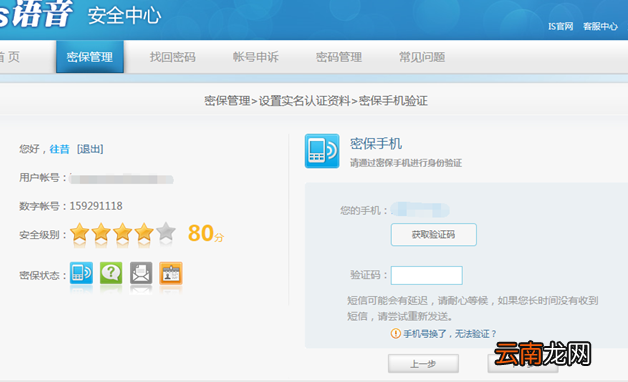Click the gray email security status icon
Screen dimensions: 628x382
pyautogui.click(x=141, y=273)
